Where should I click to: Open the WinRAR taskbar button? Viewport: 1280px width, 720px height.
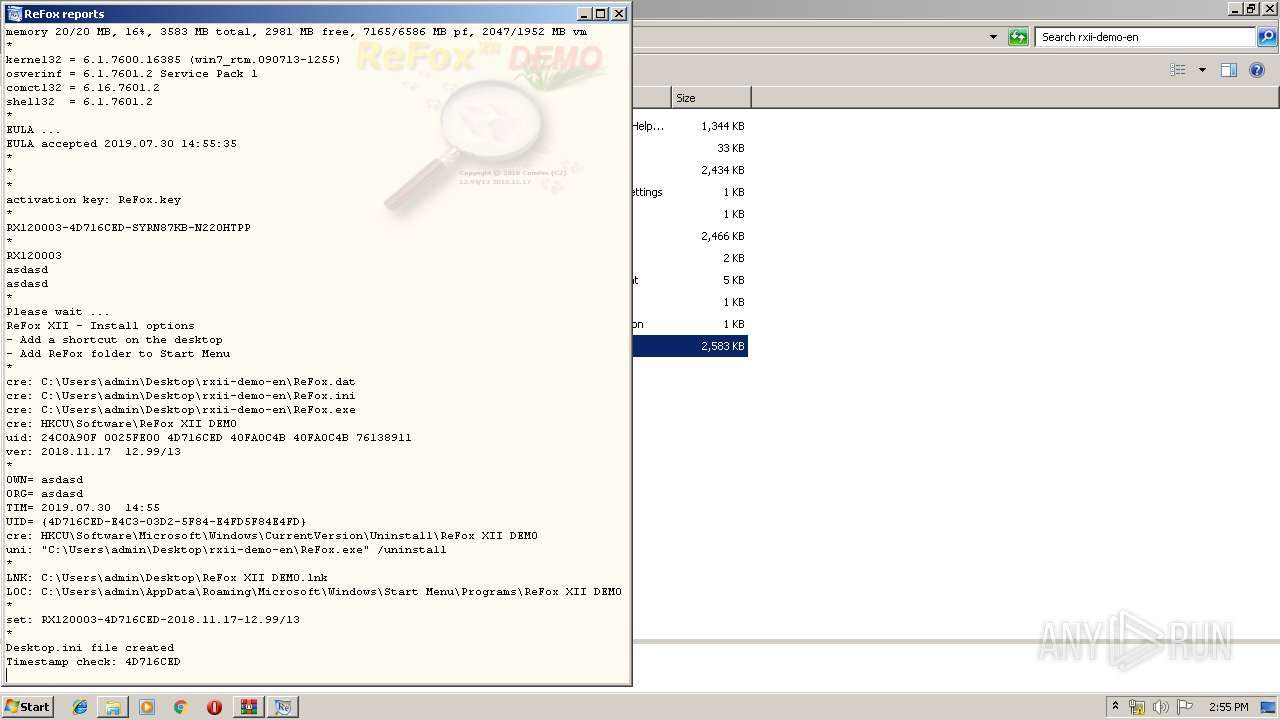[248, 707]
